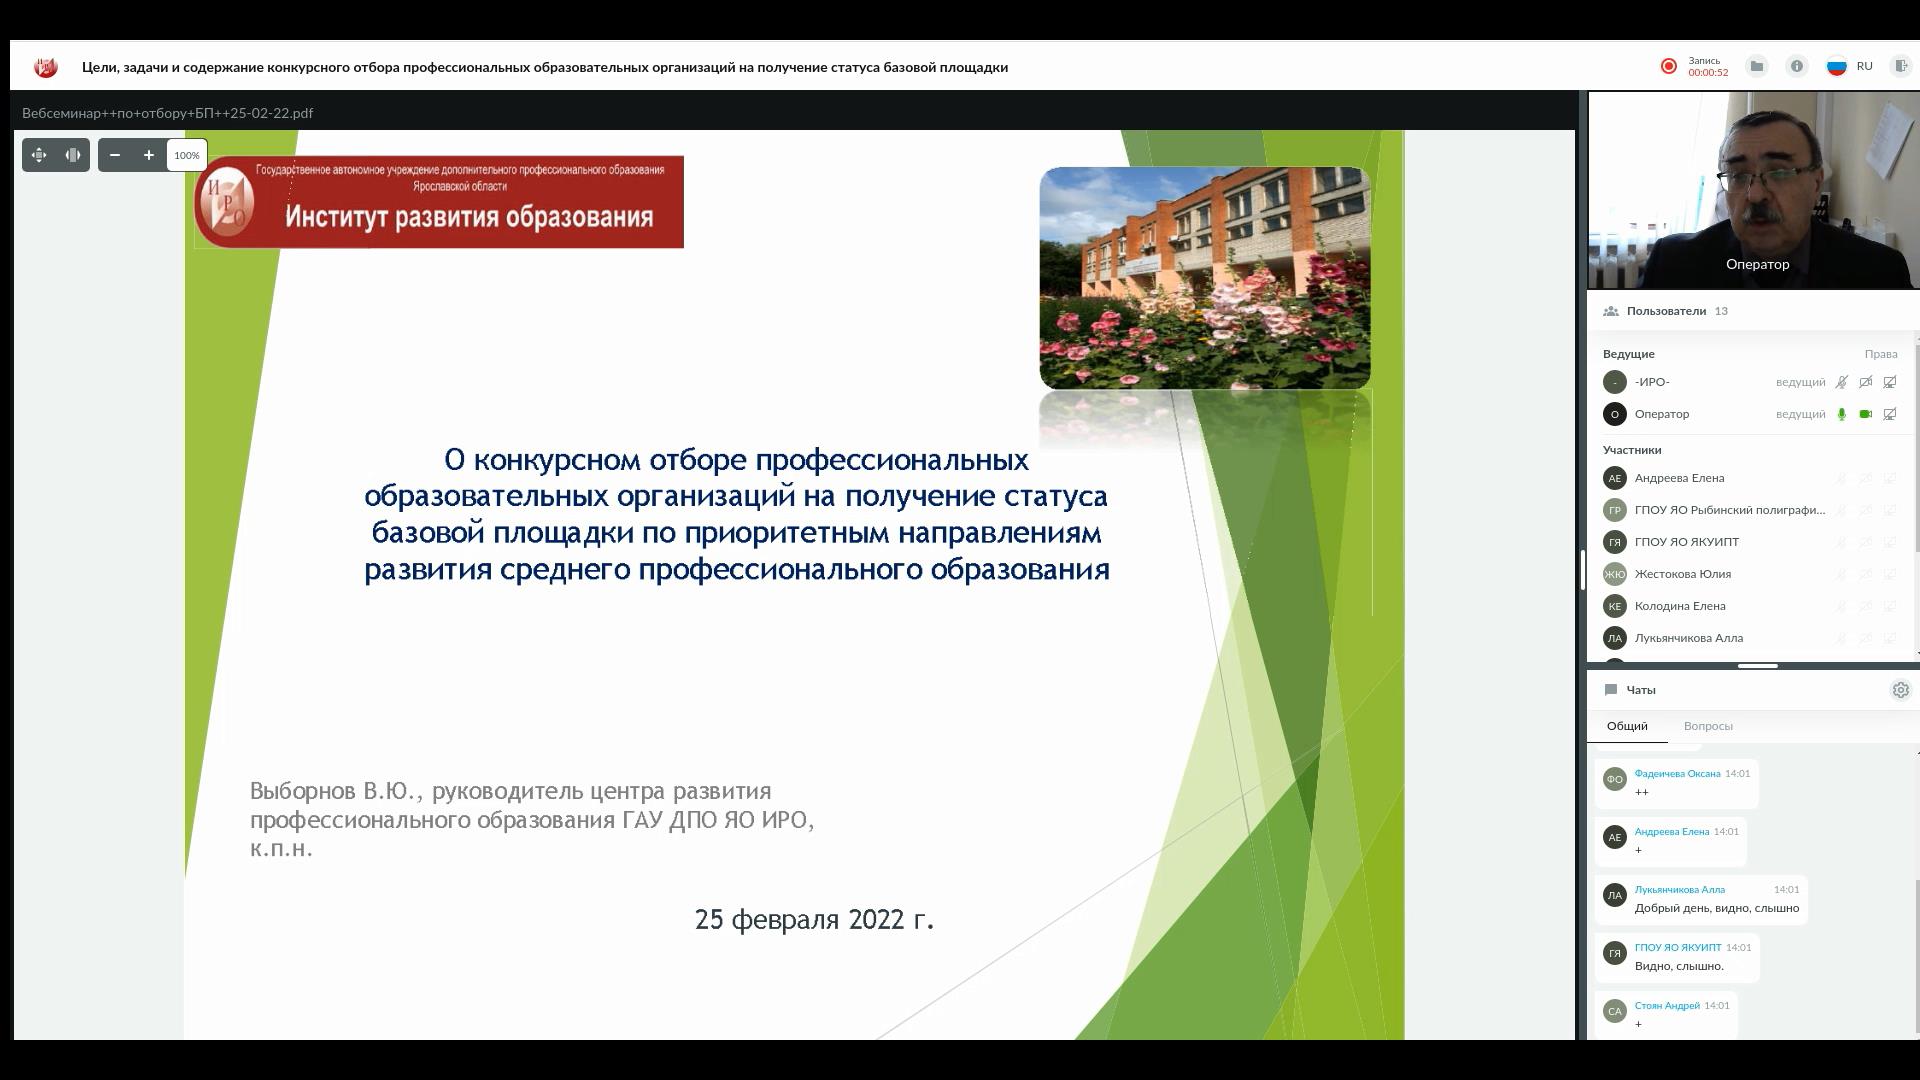Viewport: 1920px width, 1080px height.
Task: Switch to the Общий chat tab
Action: point(1627,726)
